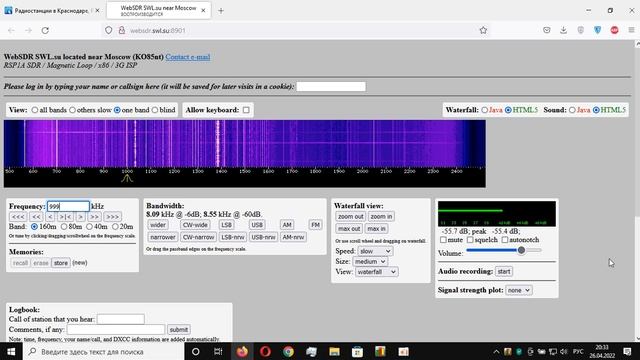Select the 80m band
The width and height of the screenshot is (640, 360).
(x=64, y=227)
